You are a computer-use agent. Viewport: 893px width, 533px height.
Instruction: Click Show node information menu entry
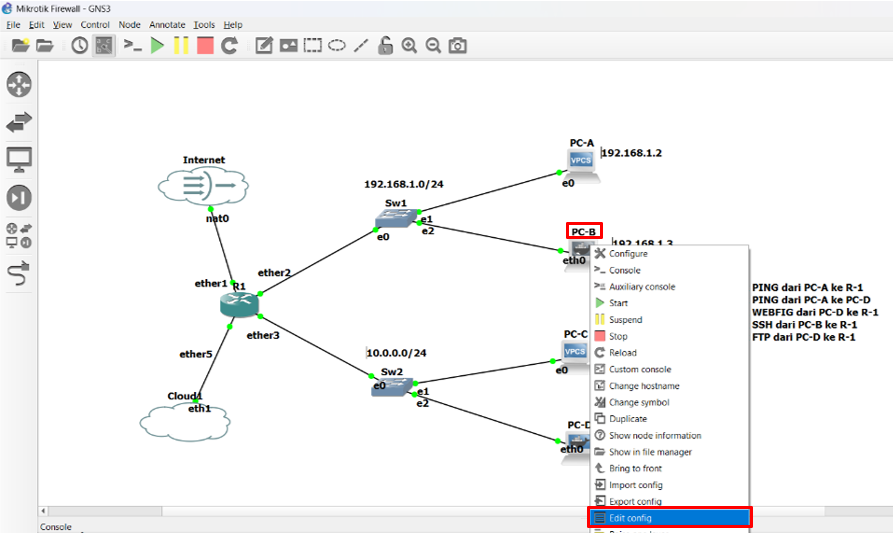point(654,436)
